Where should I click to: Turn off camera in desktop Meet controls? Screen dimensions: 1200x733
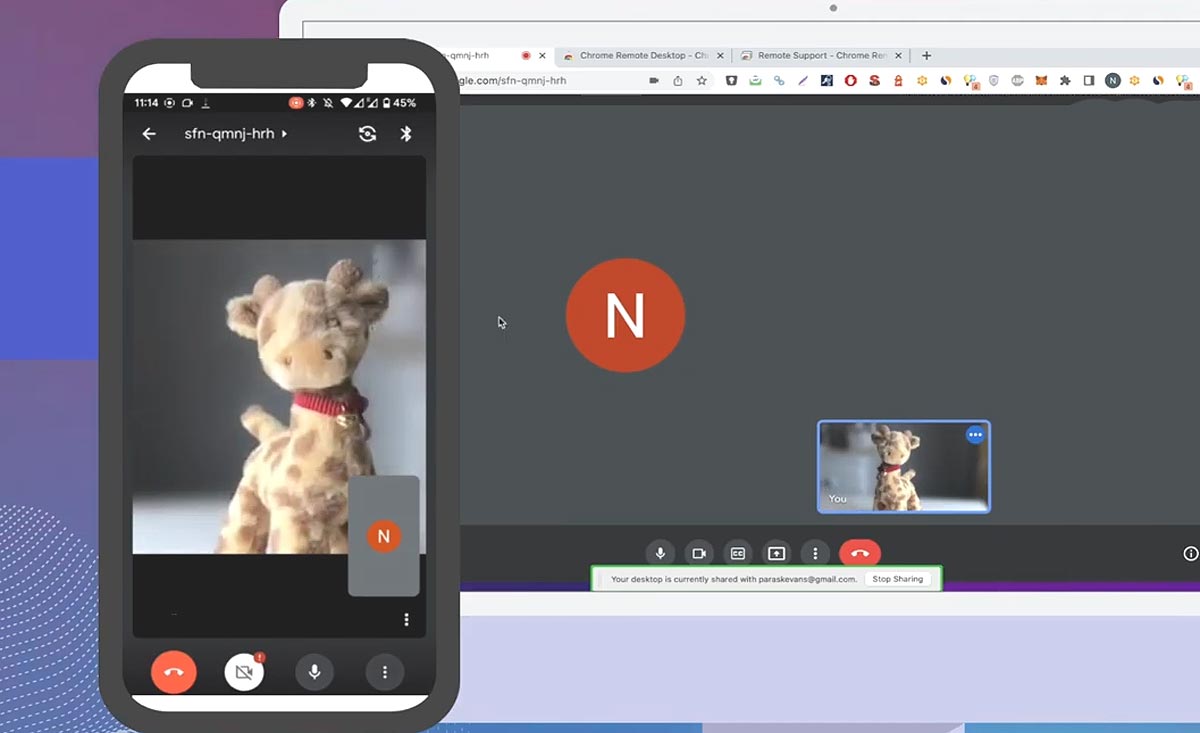pyautogui.click(x=699, y=553)
